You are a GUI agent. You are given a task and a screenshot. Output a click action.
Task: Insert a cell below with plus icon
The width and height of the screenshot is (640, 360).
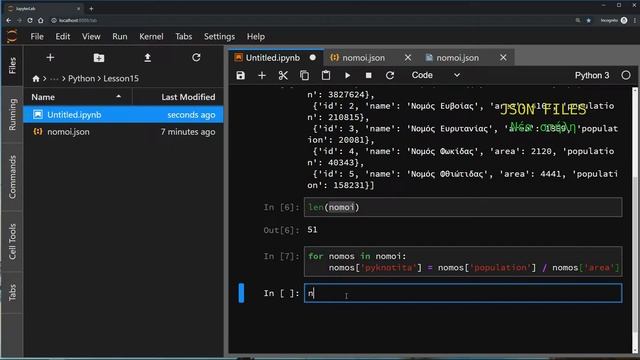(262, 76)
